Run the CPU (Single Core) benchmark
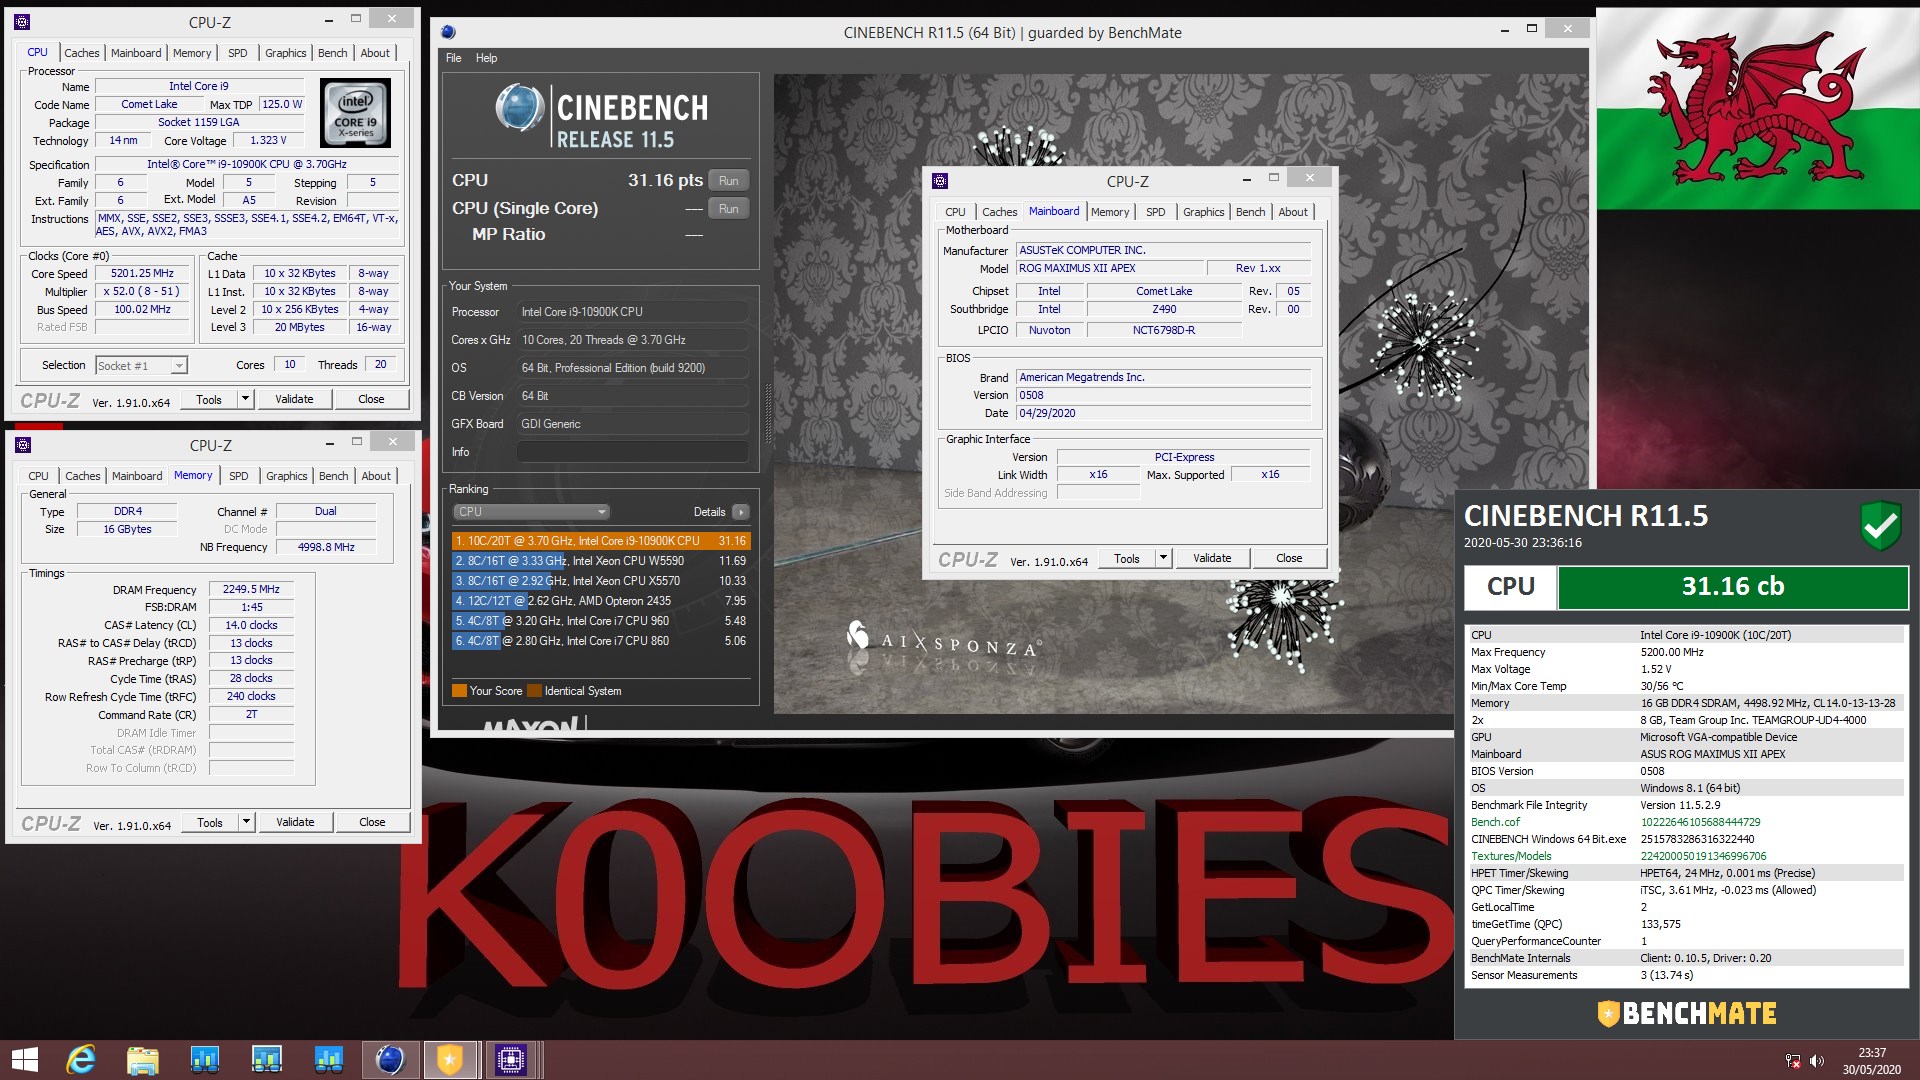Viewport: 1920px width, 1080px height. pyautogui.click(x=728, y=209)
